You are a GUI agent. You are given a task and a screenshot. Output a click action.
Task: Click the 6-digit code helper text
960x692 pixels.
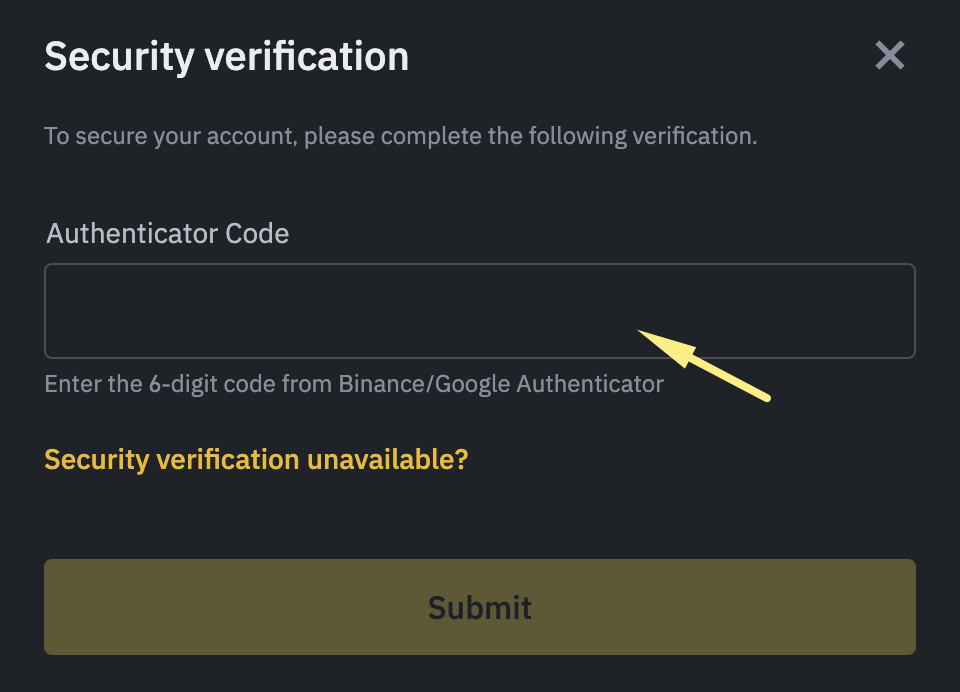354,384
